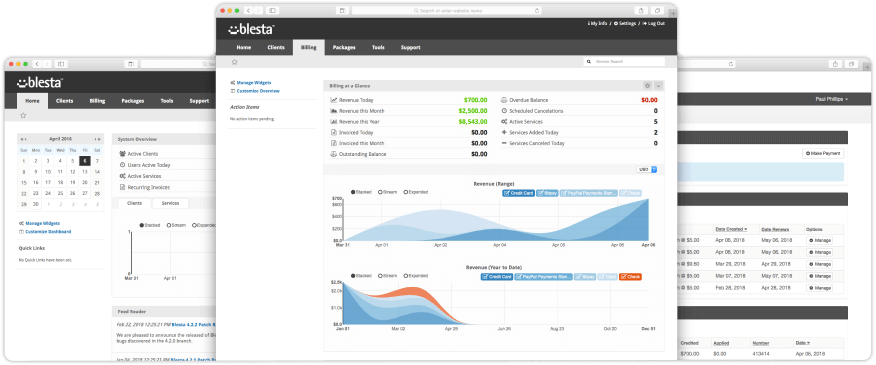Click the Services Added Today plus icon
Image resolution: width=876 pixels, height=365 pixels.
(504, 132)
